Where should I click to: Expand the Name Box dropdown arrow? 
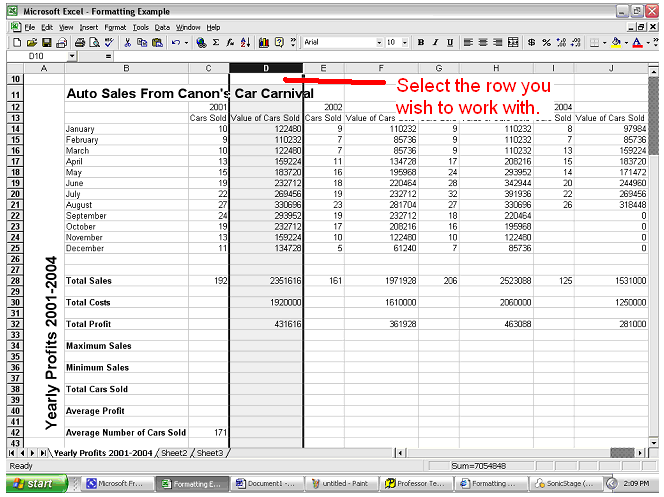(72, 57)
